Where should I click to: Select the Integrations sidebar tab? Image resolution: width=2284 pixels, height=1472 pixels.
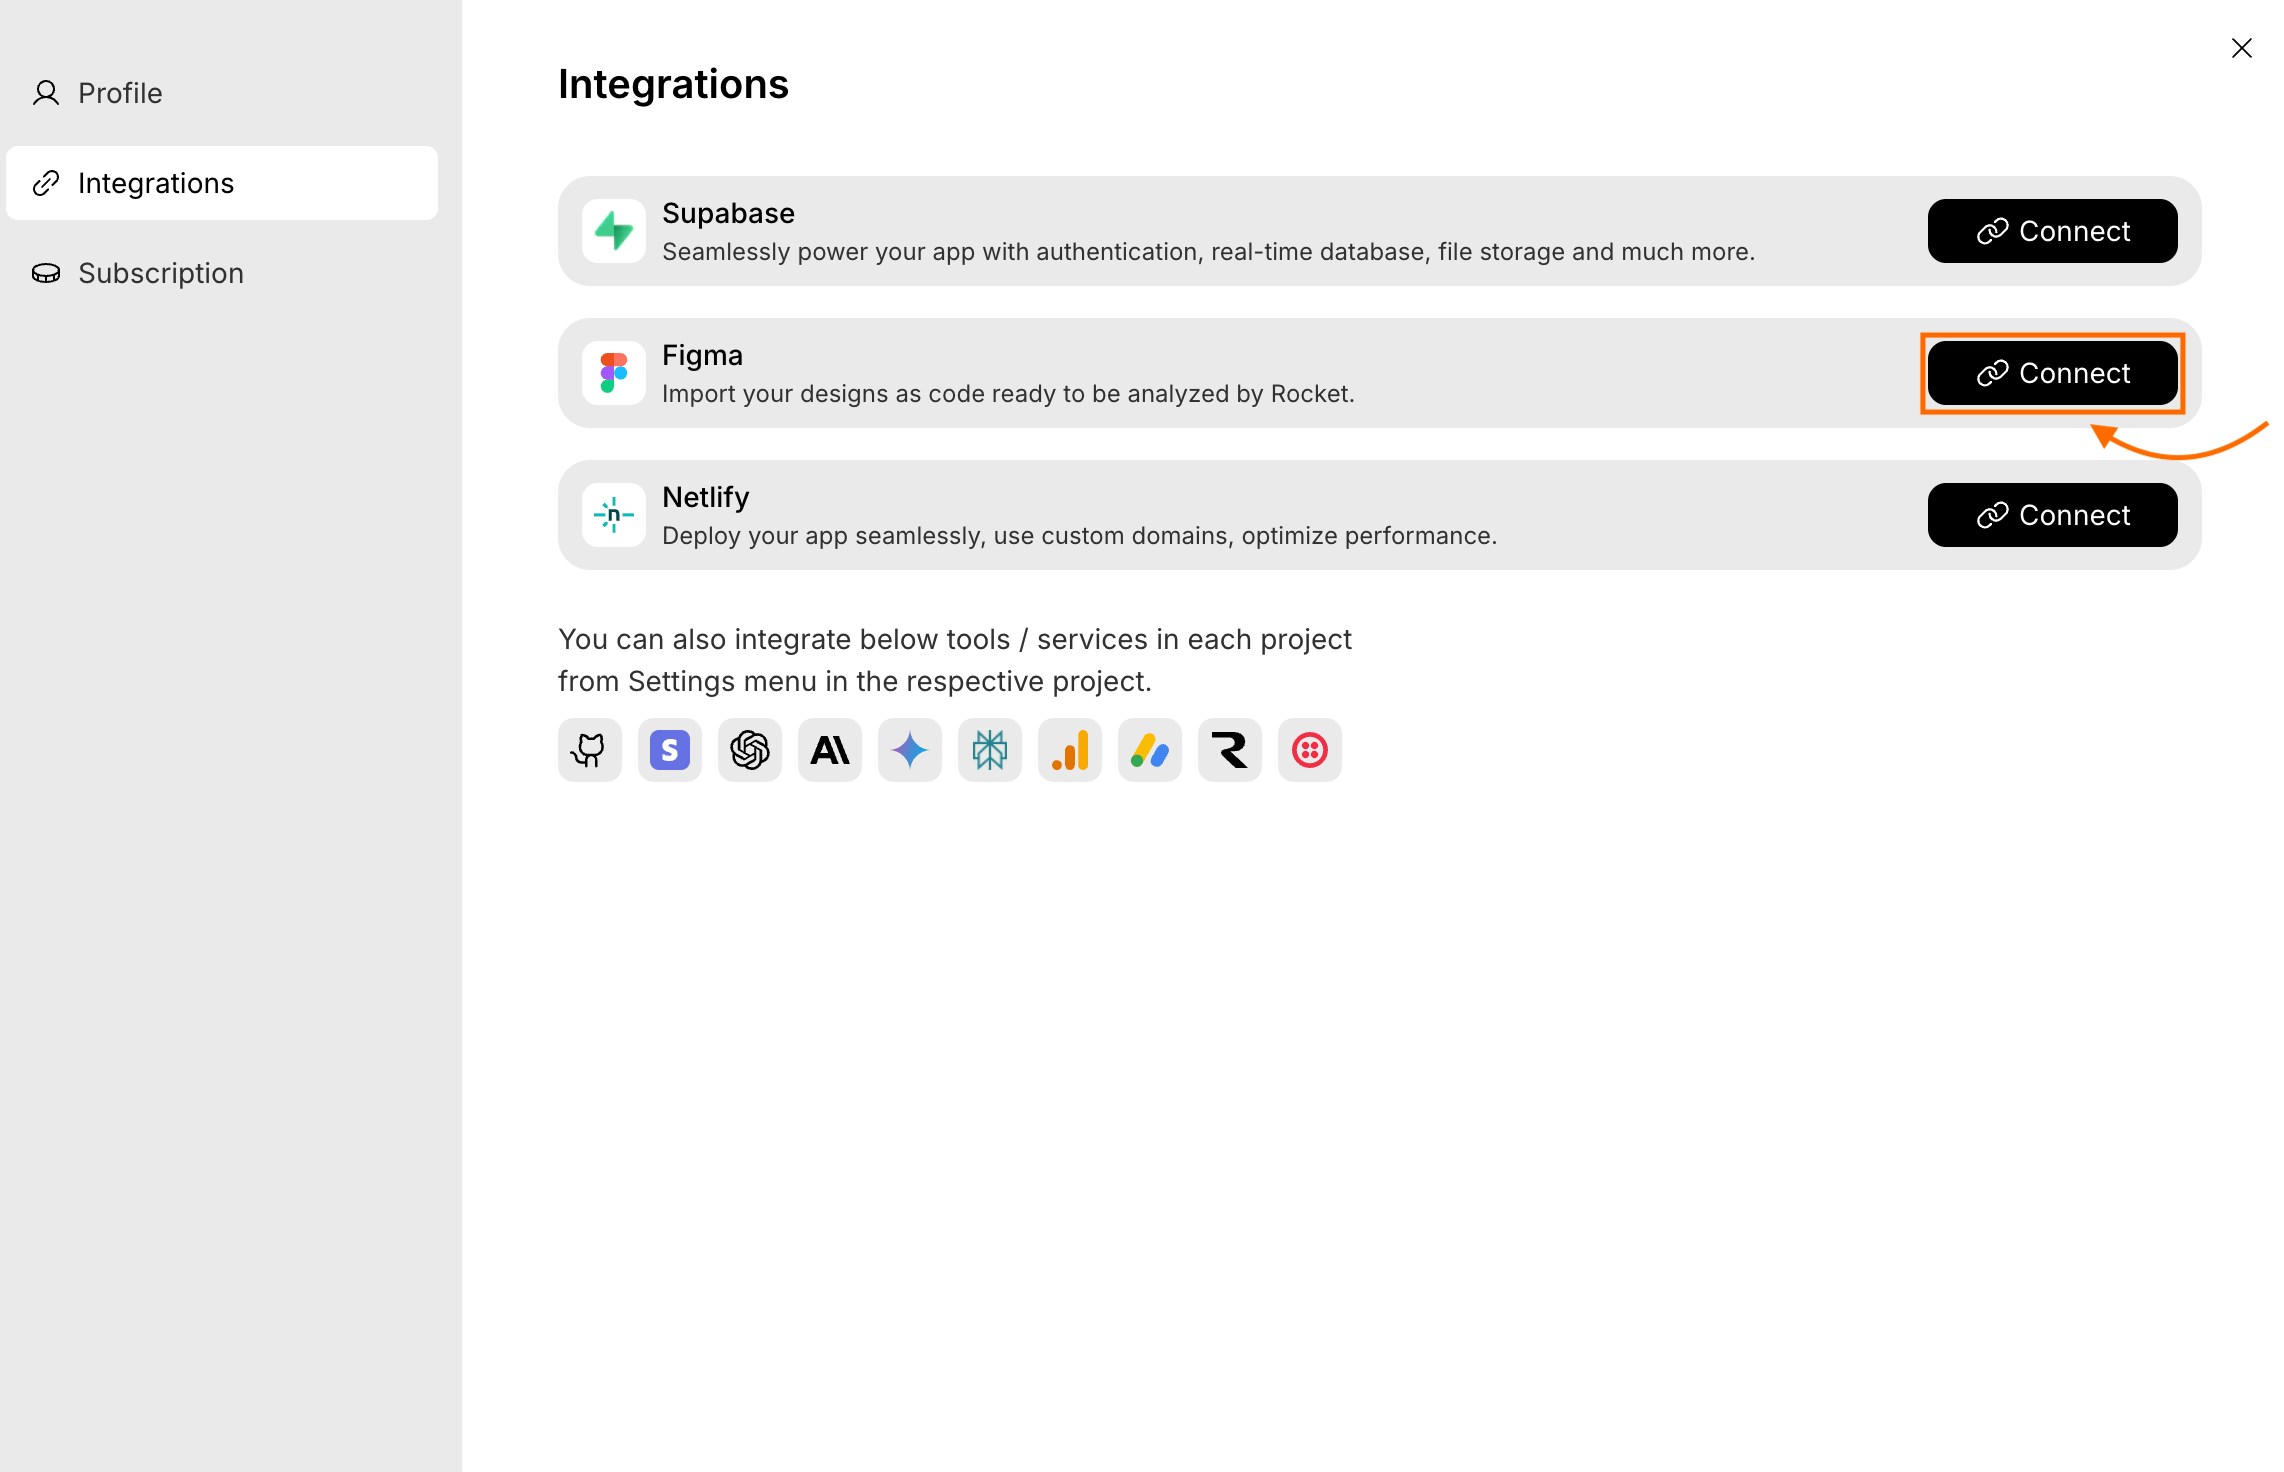tap(157, 182)
